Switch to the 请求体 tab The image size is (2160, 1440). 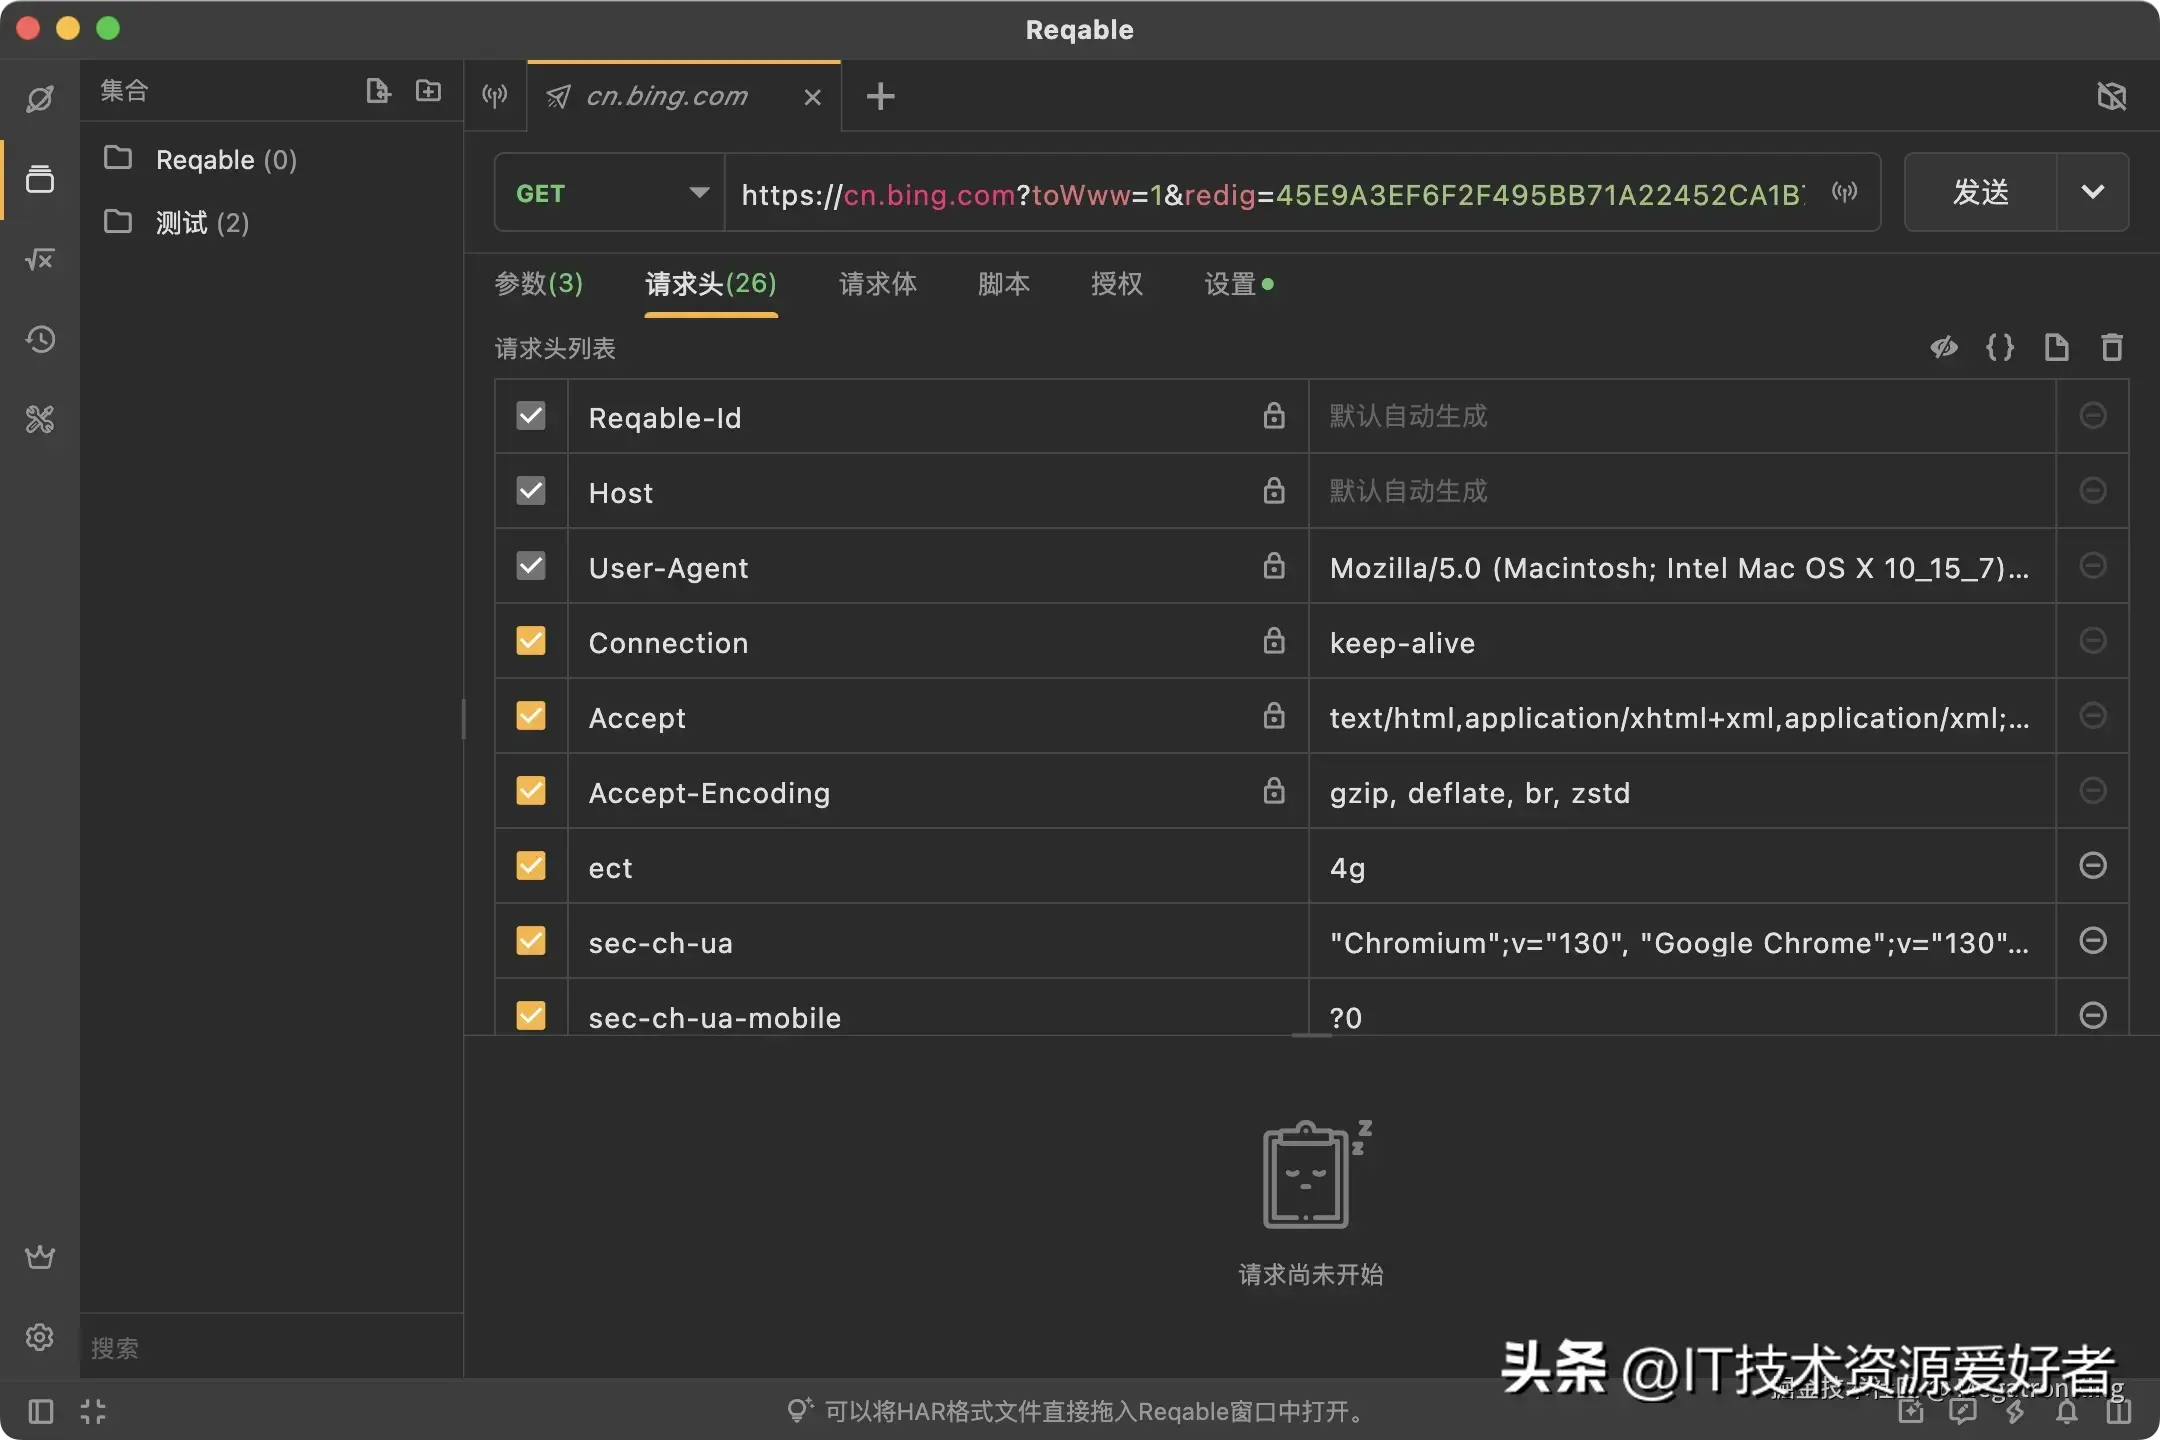pos(877,284)
